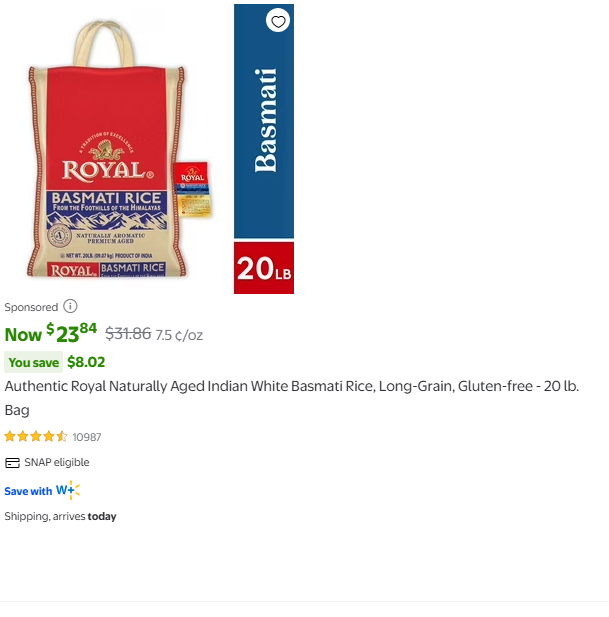This screenshot has height=617, width=609.
Task: Click the SNAP eligible card icon
Action: click(x=12, y=463)
